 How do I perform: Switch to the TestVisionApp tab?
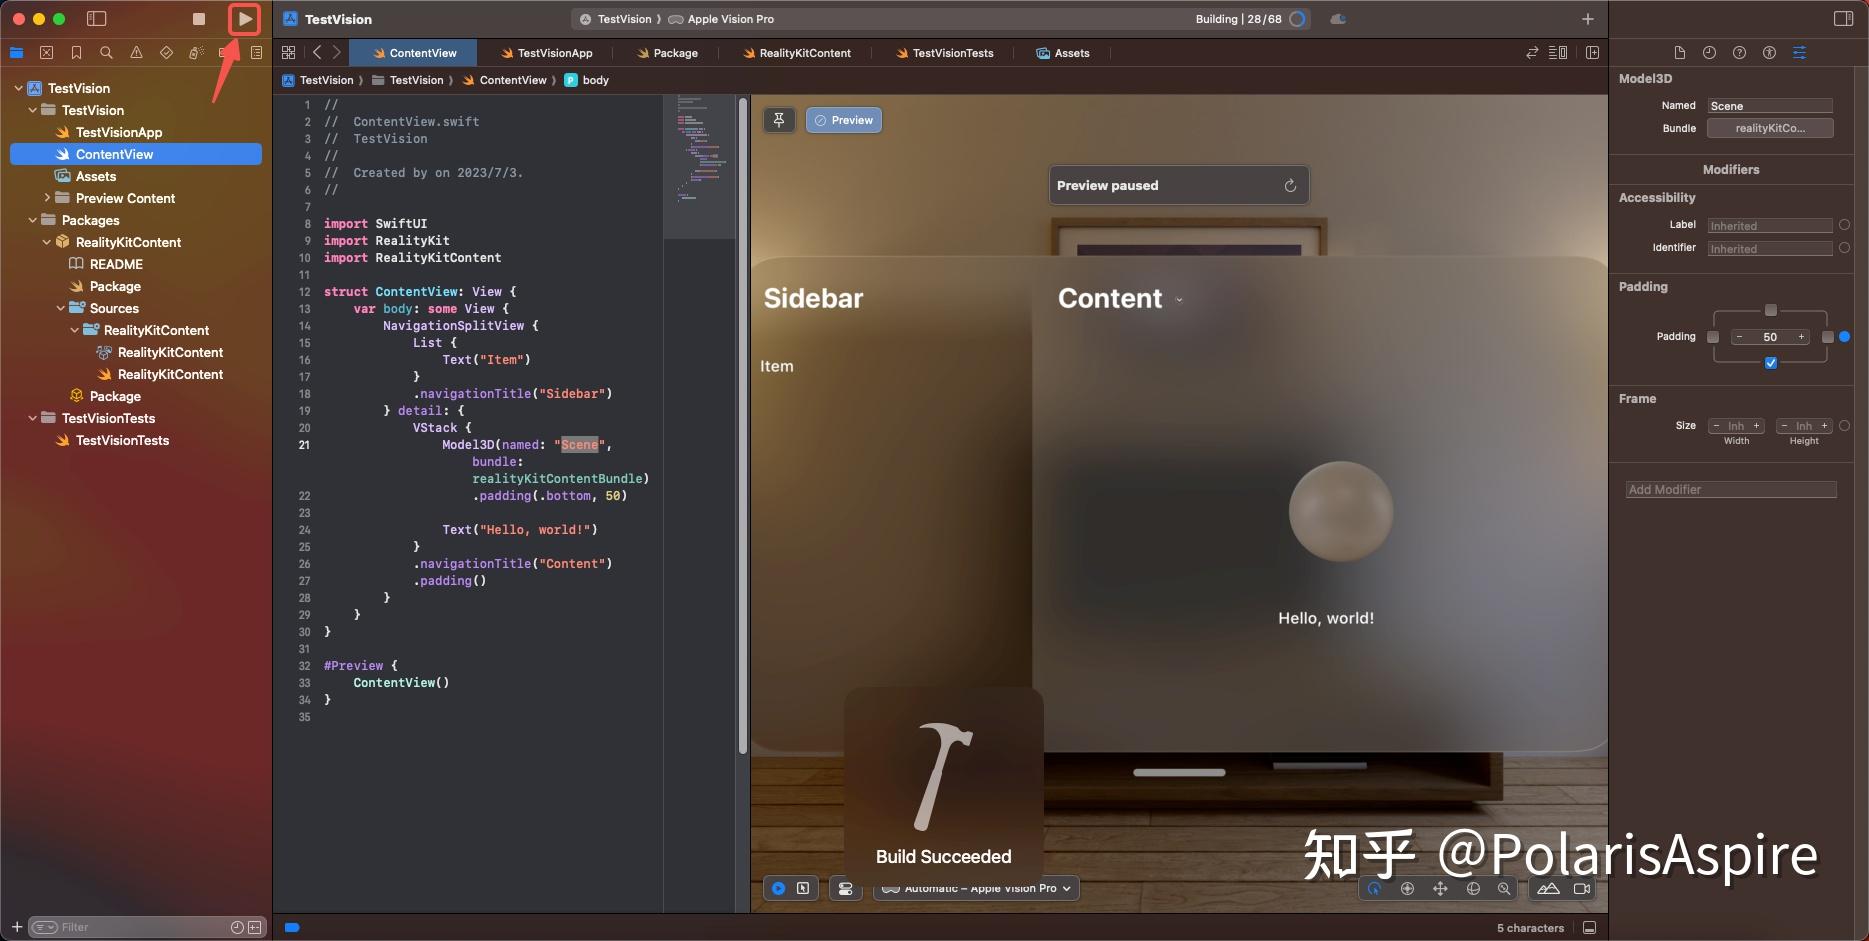pos(547,53)
